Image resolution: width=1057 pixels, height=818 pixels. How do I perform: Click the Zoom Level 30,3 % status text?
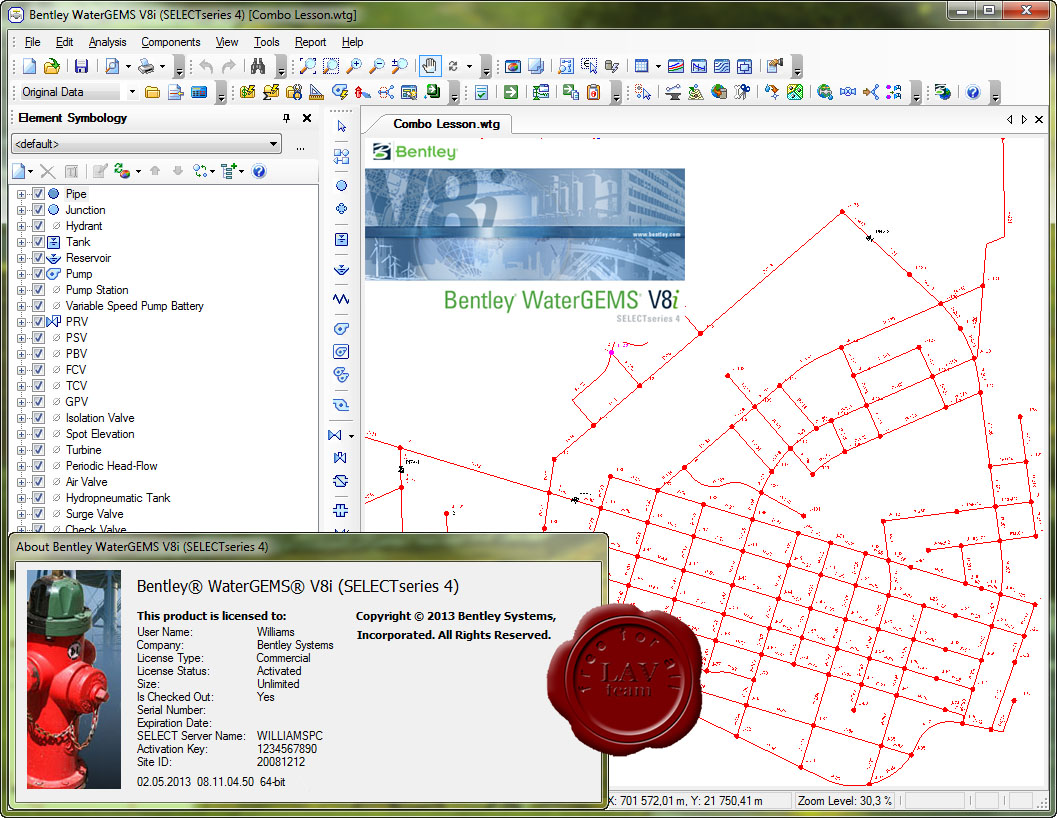(x=845, y=800)
